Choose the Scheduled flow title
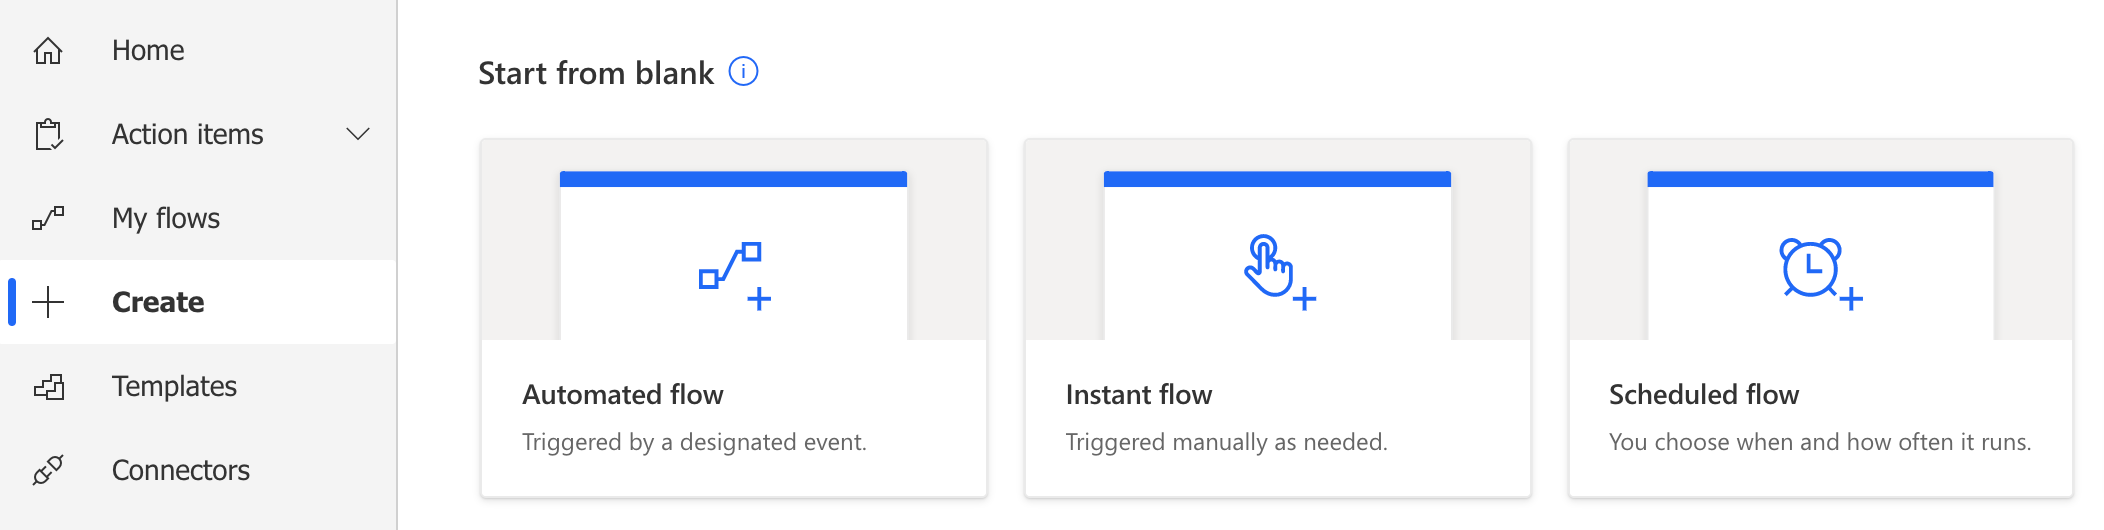This screenshot has width=2104, height=530. pyautogui.click(x=1704, y=395)
